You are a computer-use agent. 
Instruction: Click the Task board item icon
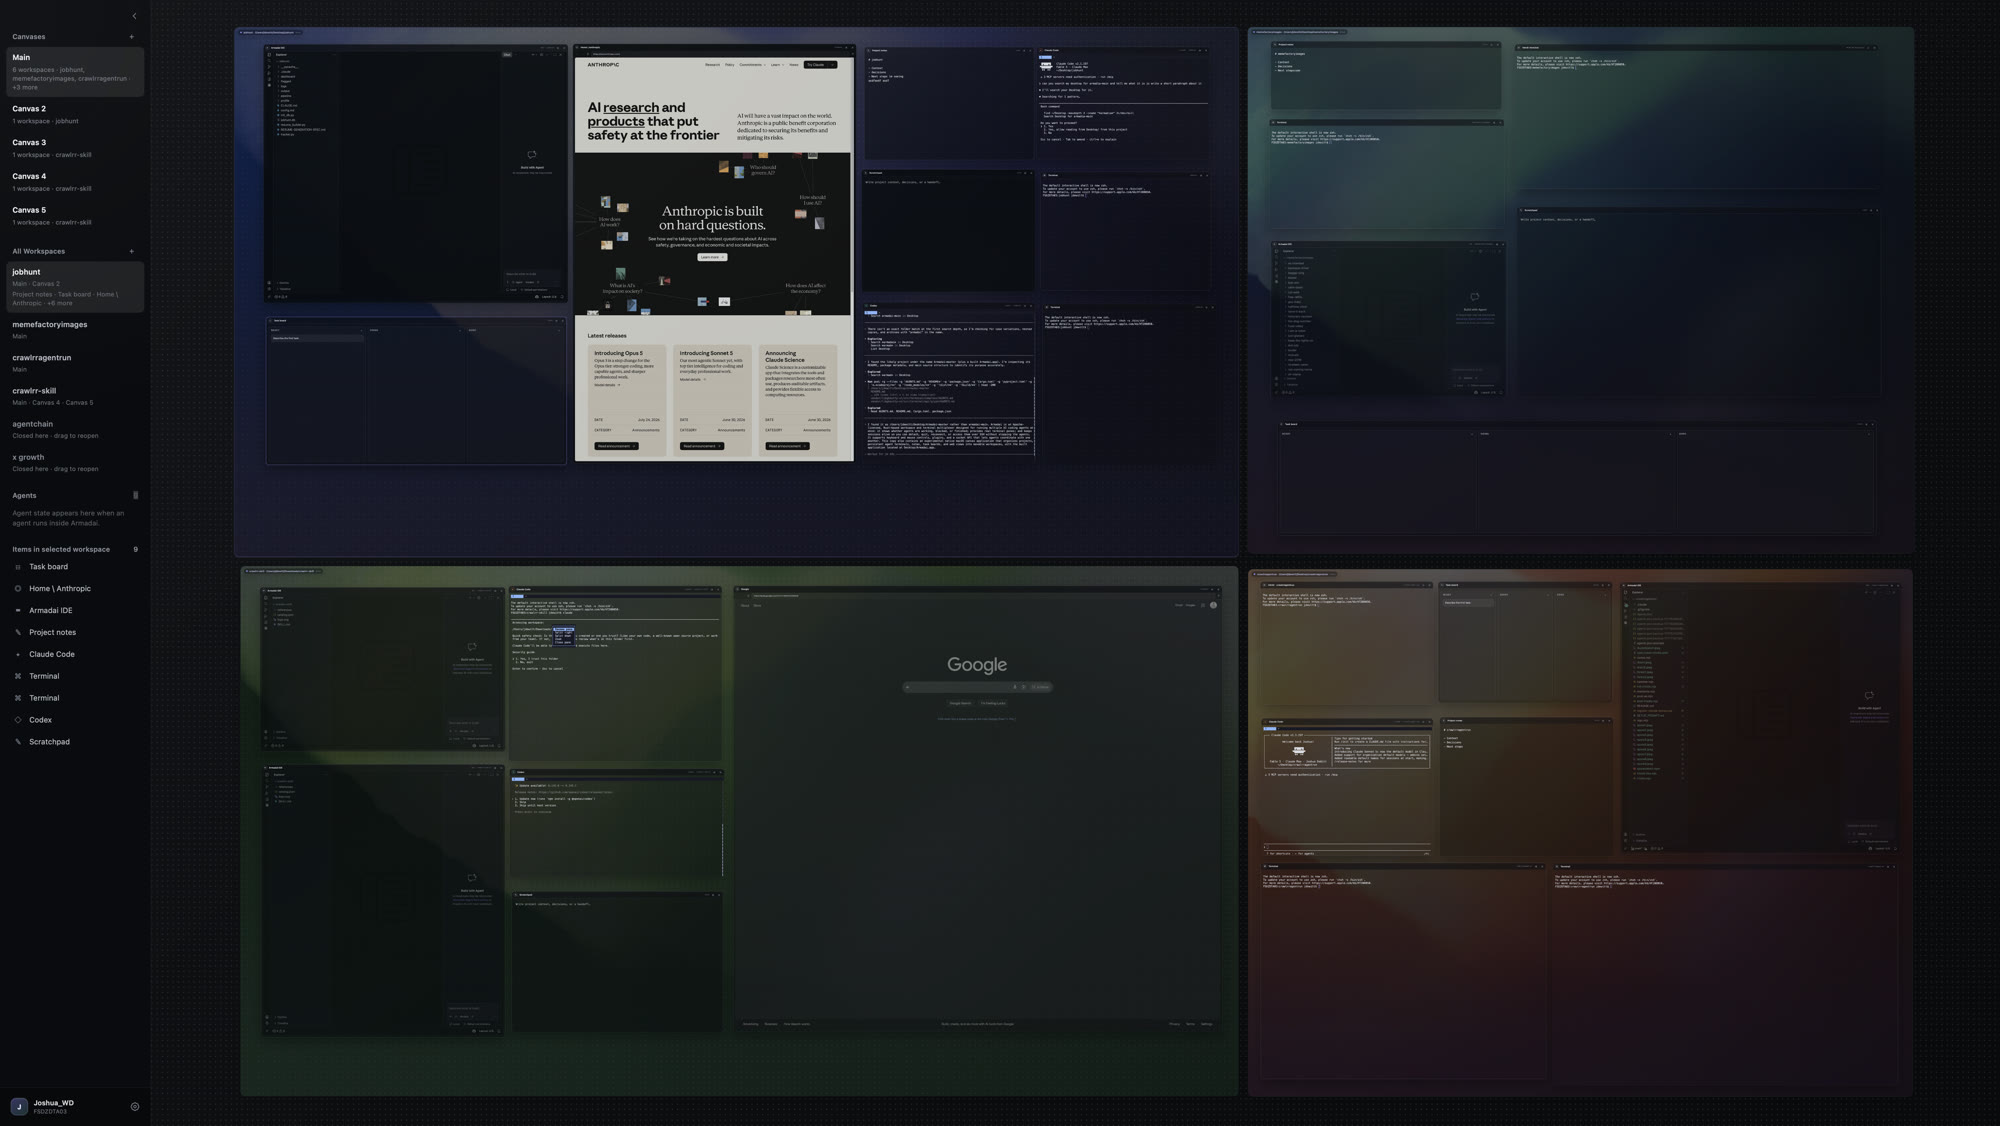tap(18, 567)
